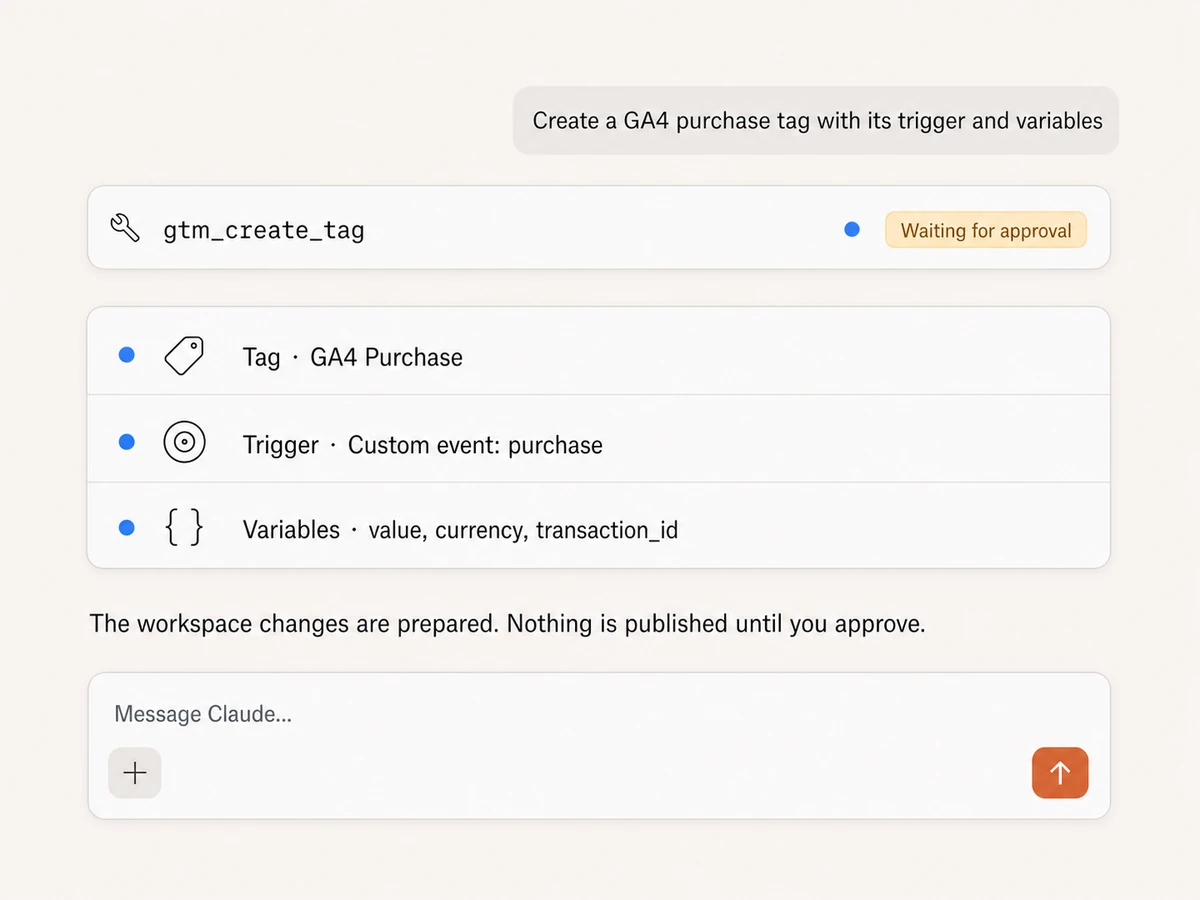This screenshot has width=1200, height=900.
Task: Click the blue dot in the Trigger row
Action: (127, 441)
